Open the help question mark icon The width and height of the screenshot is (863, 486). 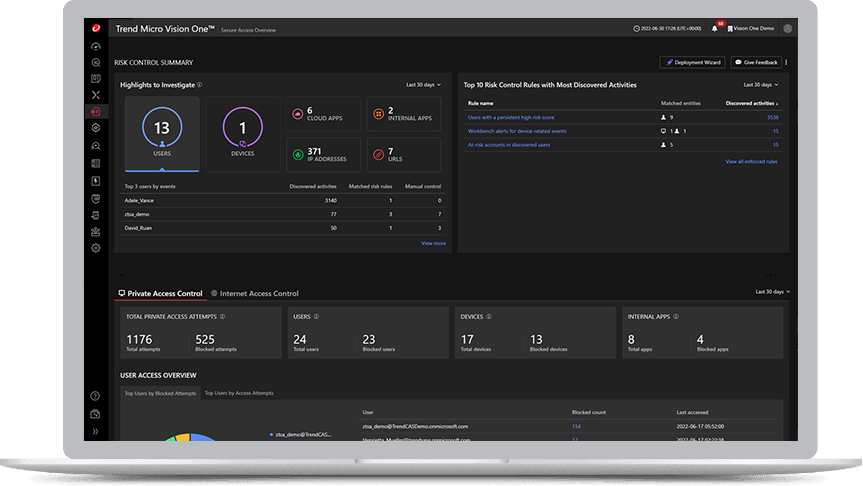tap(95, 396)
